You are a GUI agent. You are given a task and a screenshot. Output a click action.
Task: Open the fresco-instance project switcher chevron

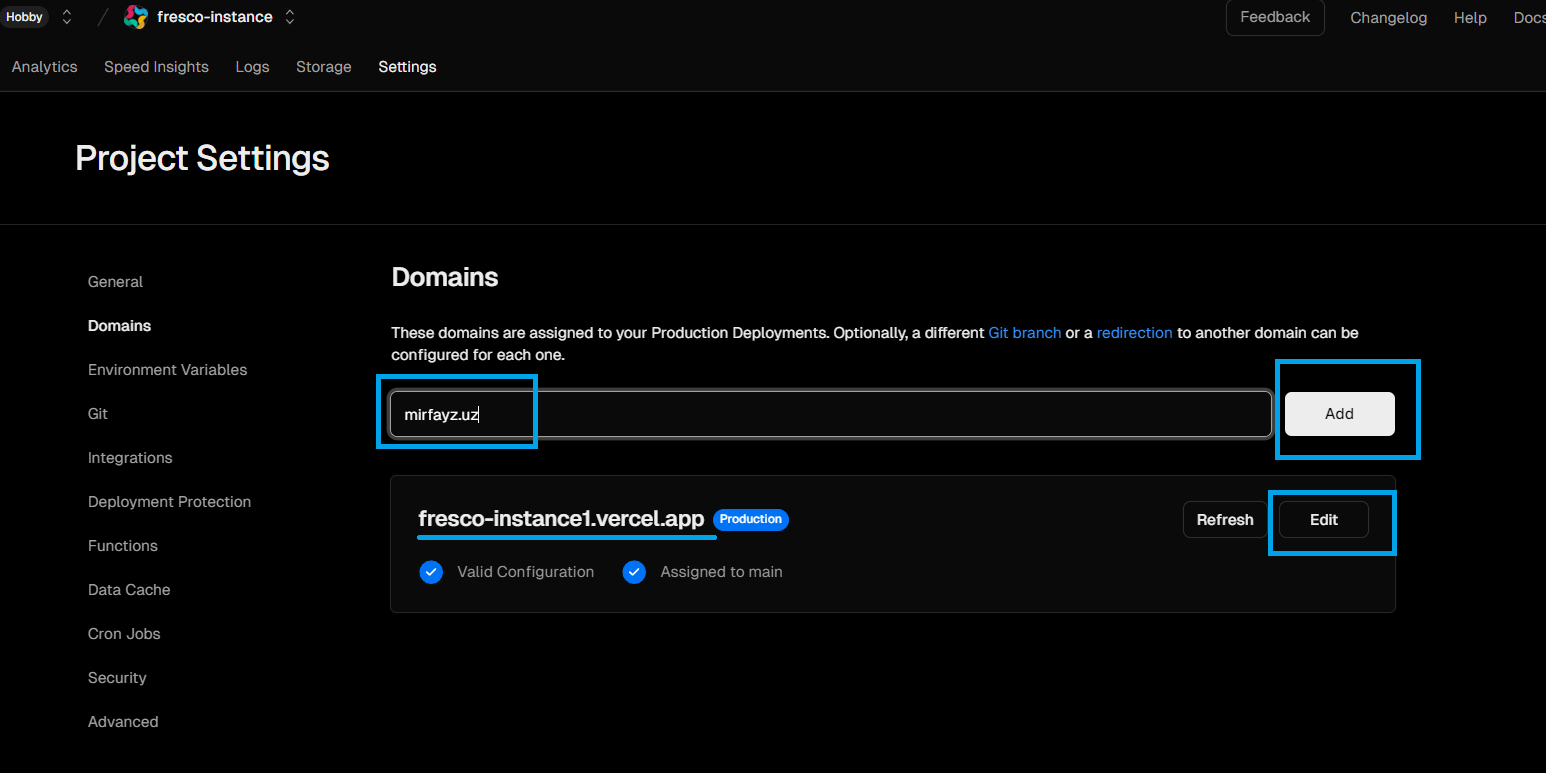[290, 17]
